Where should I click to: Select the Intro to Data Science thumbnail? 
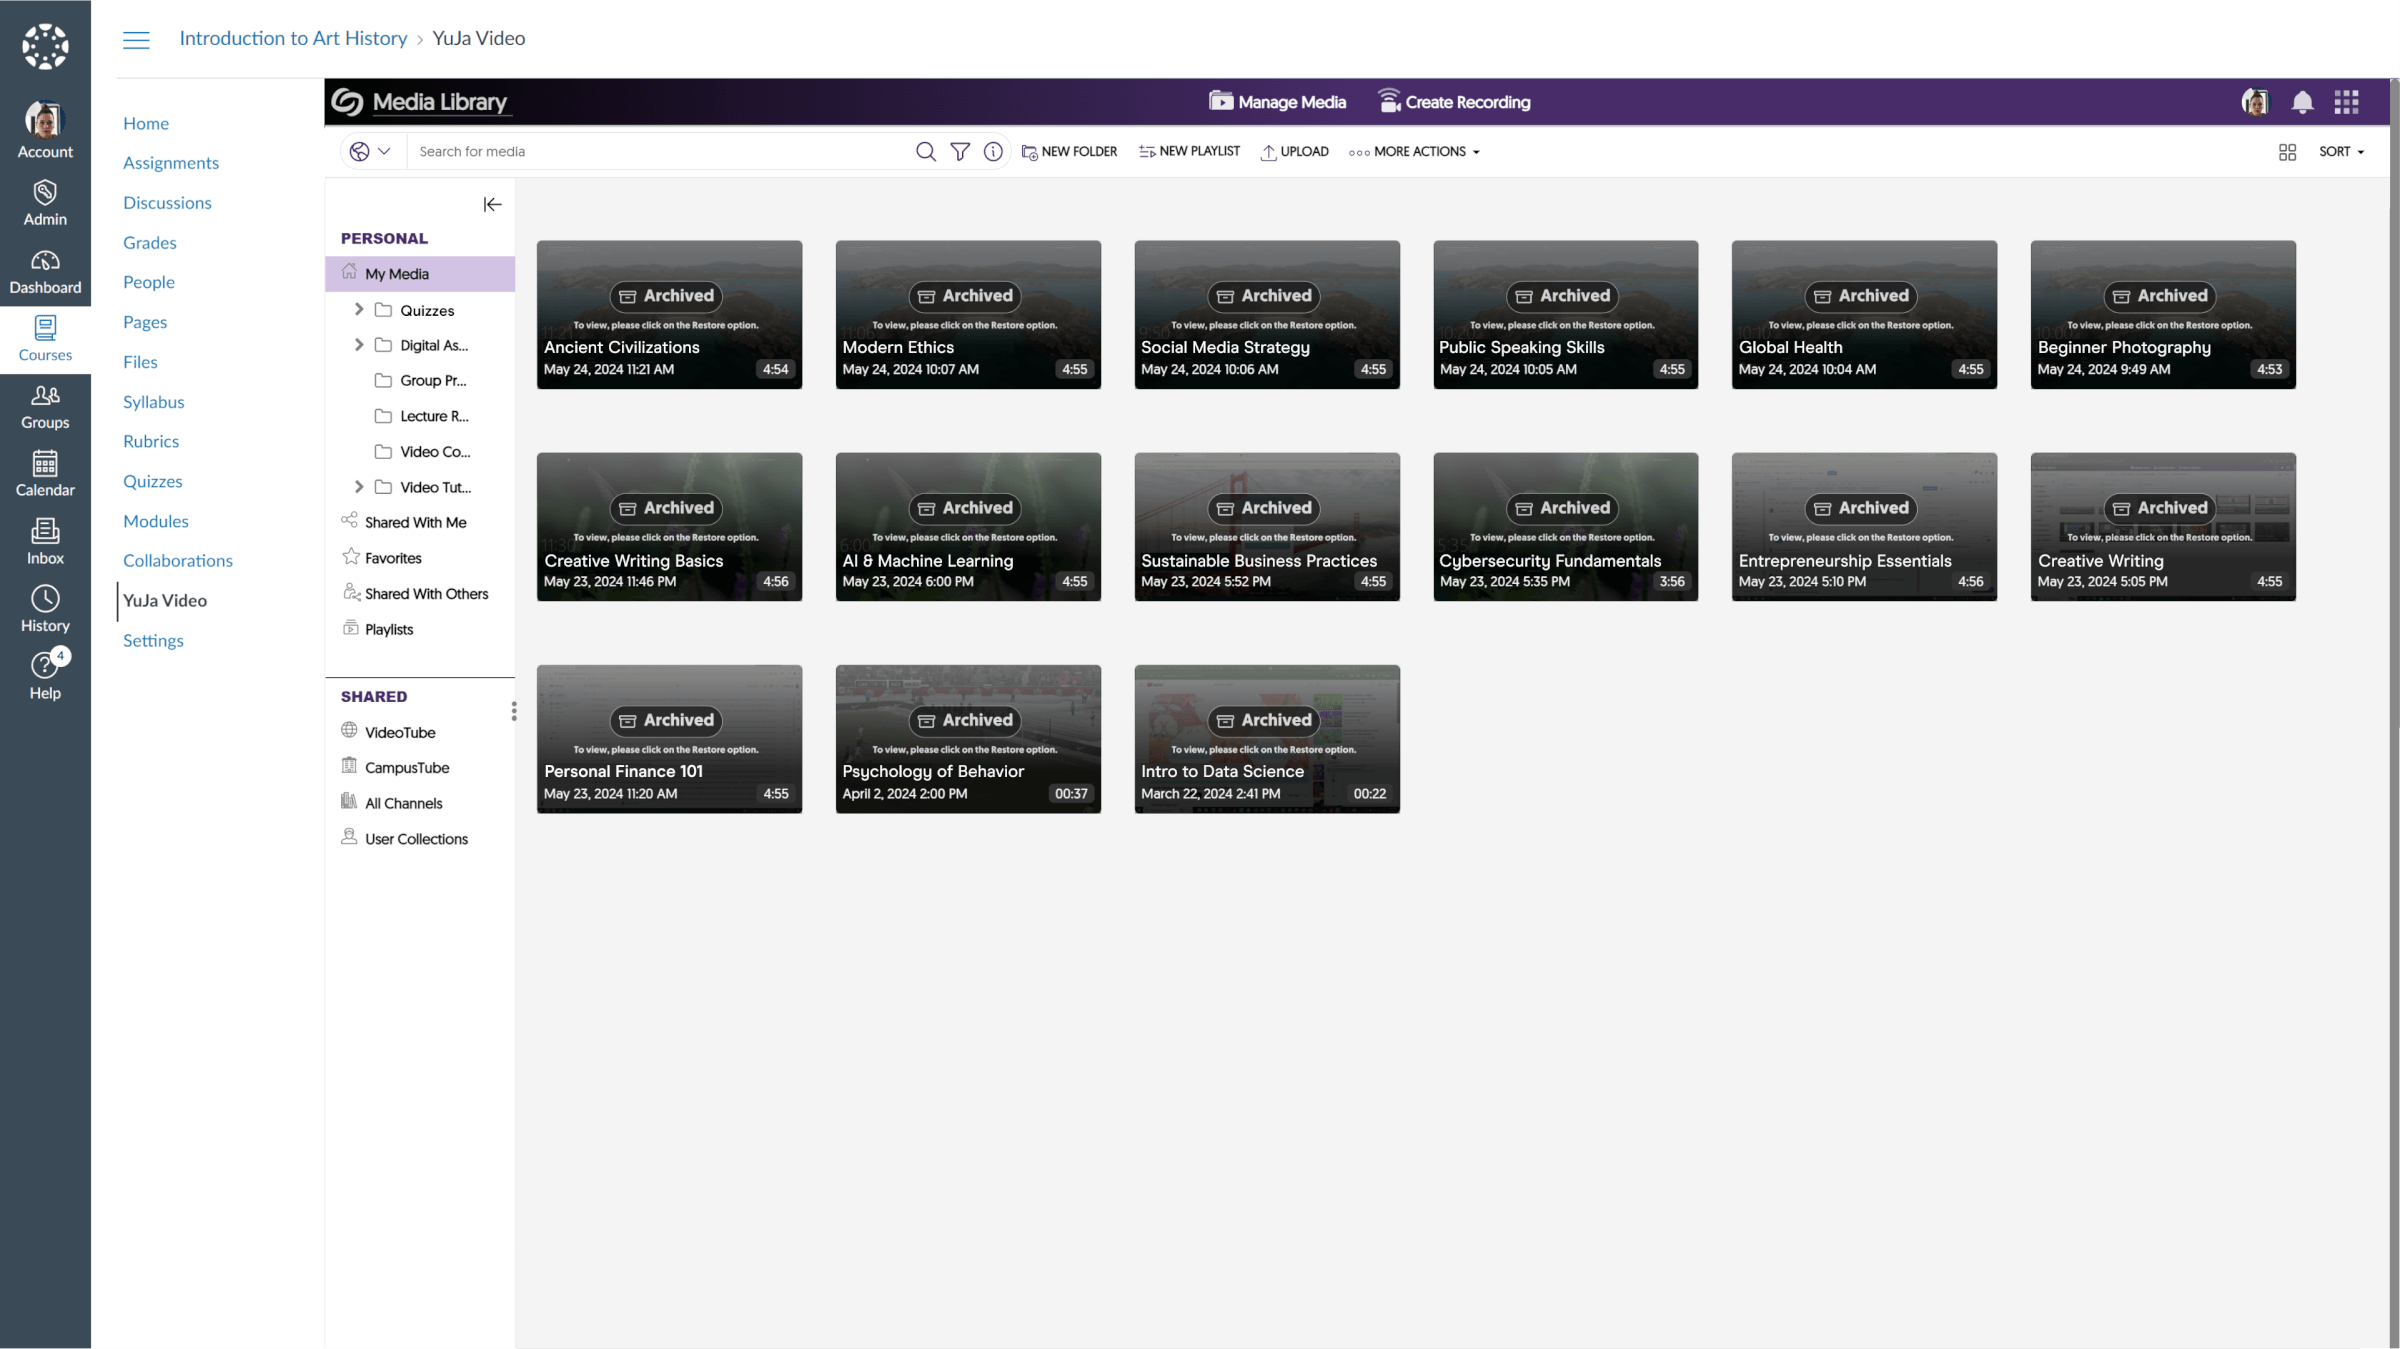coord(1267,739)
